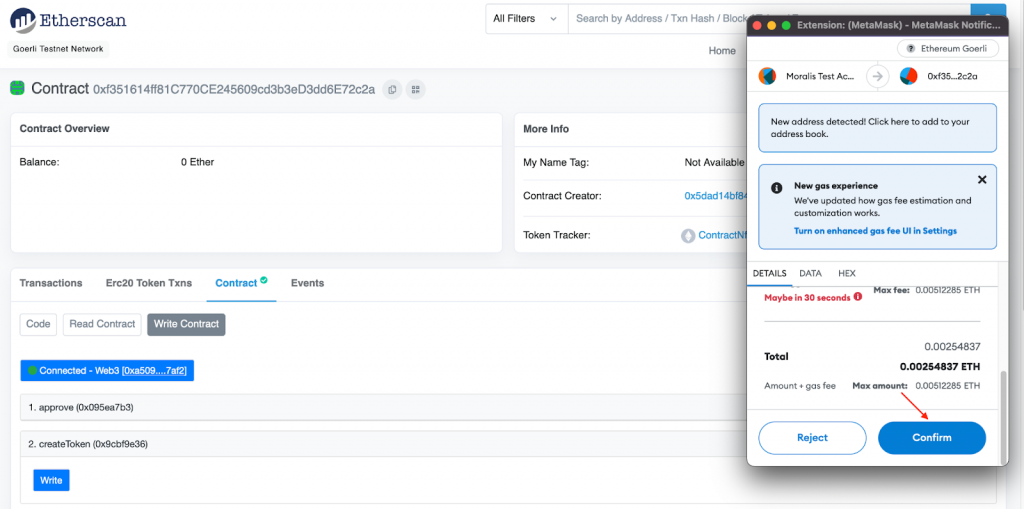Image resolution: width=1024 pixels, height=509 pixels.
Task: Click the 0 Ether balance value
Action: (x=197, y=162)
